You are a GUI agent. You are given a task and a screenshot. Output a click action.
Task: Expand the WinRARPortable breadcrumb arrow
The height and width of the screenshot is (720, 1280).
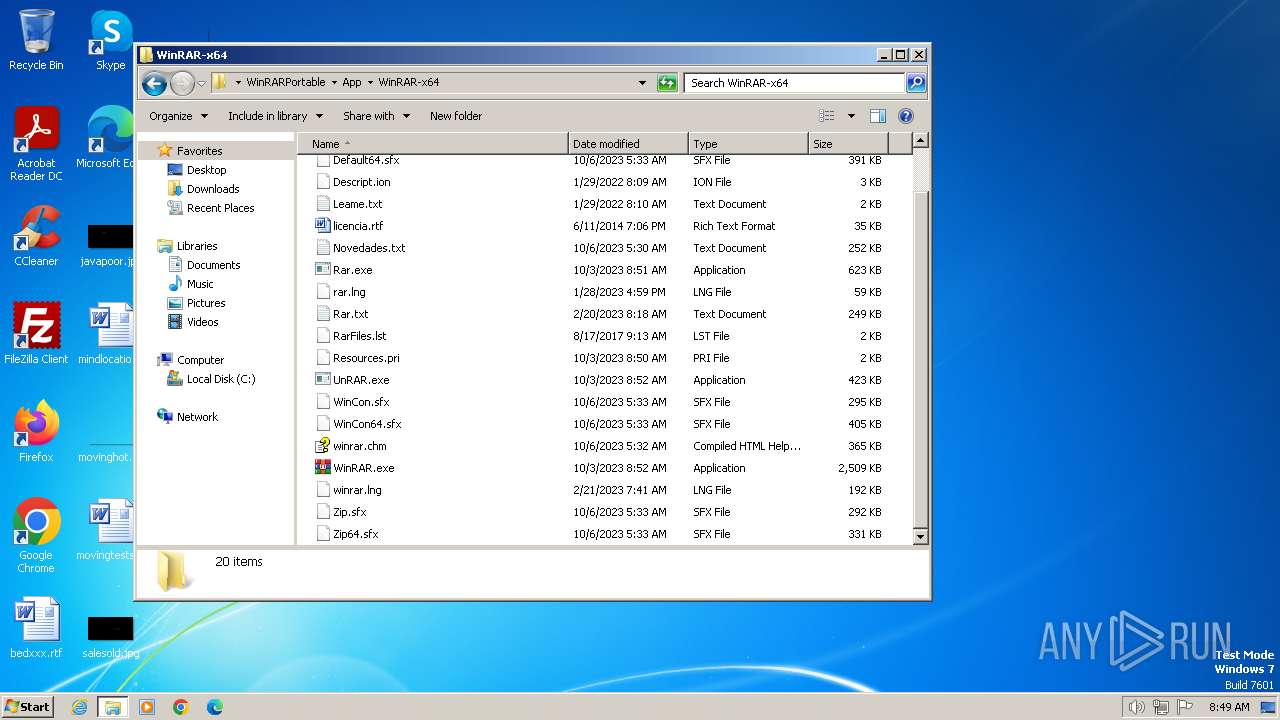point(333,83)
